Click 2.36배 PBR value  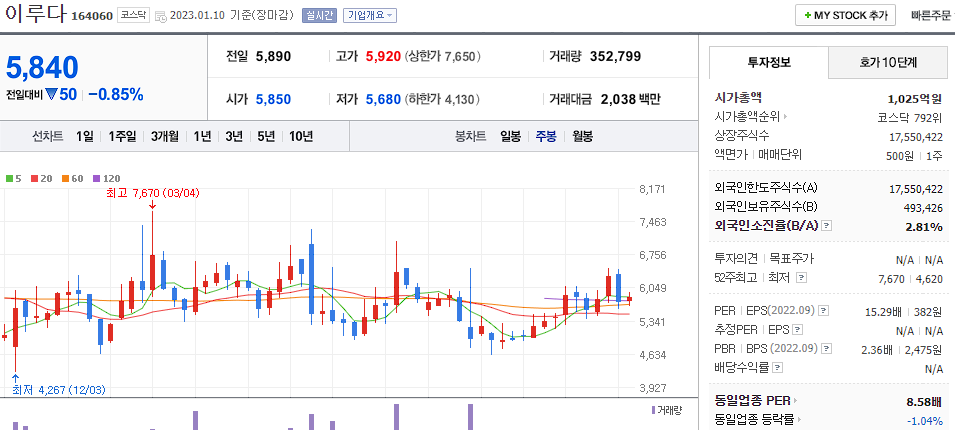[x=877, y=349]
